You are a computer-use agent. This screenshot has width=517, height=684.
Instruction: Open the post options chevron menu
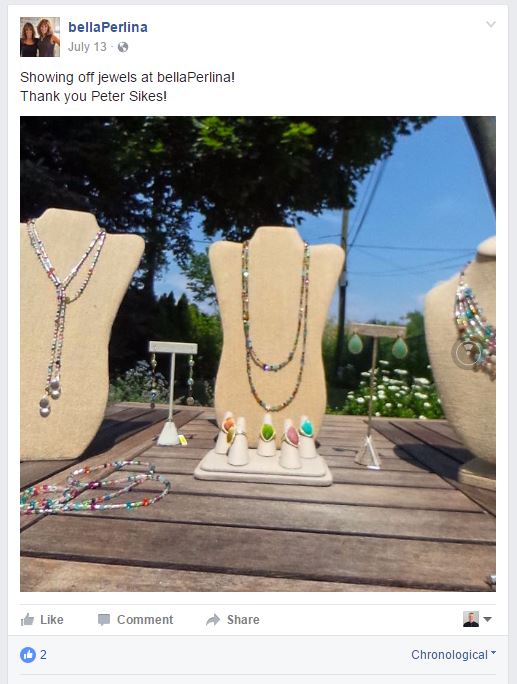[491, 24]
